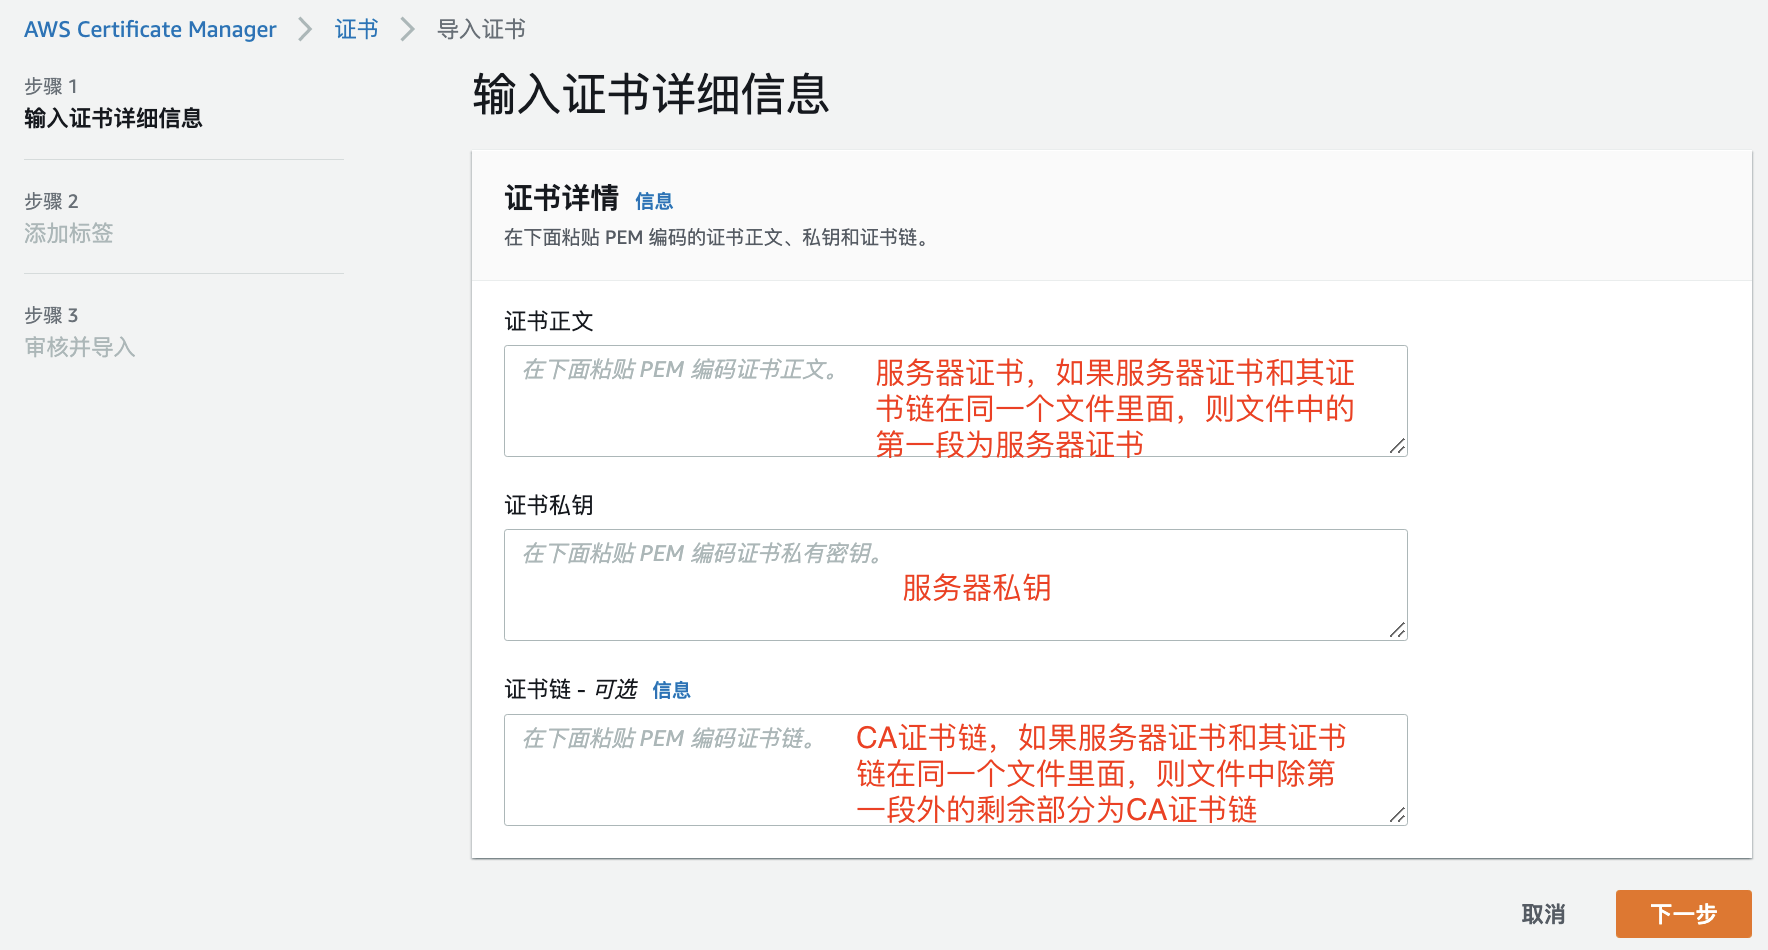1768x950 pixels.
Task: Click the resize handle of 证书私钥 textarea
Action: coord(1397,629)
